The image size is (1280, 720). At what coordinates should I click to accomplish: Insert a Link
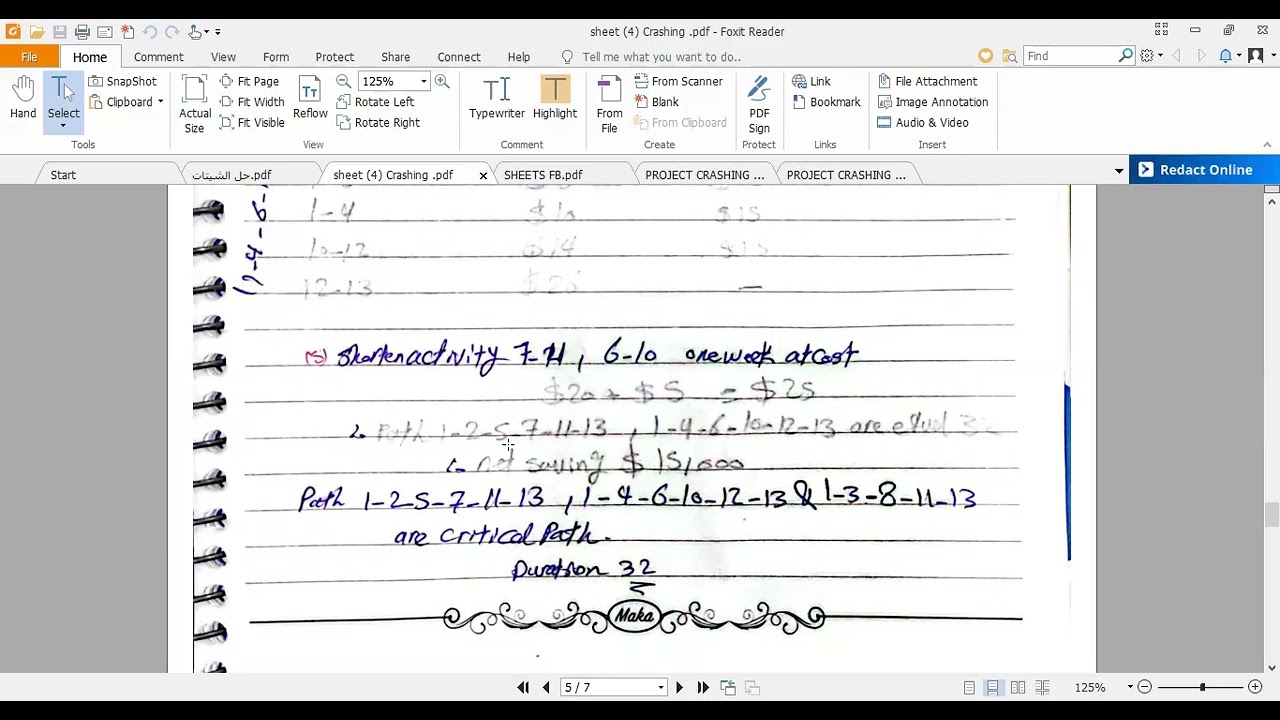(x=811, y=81)
